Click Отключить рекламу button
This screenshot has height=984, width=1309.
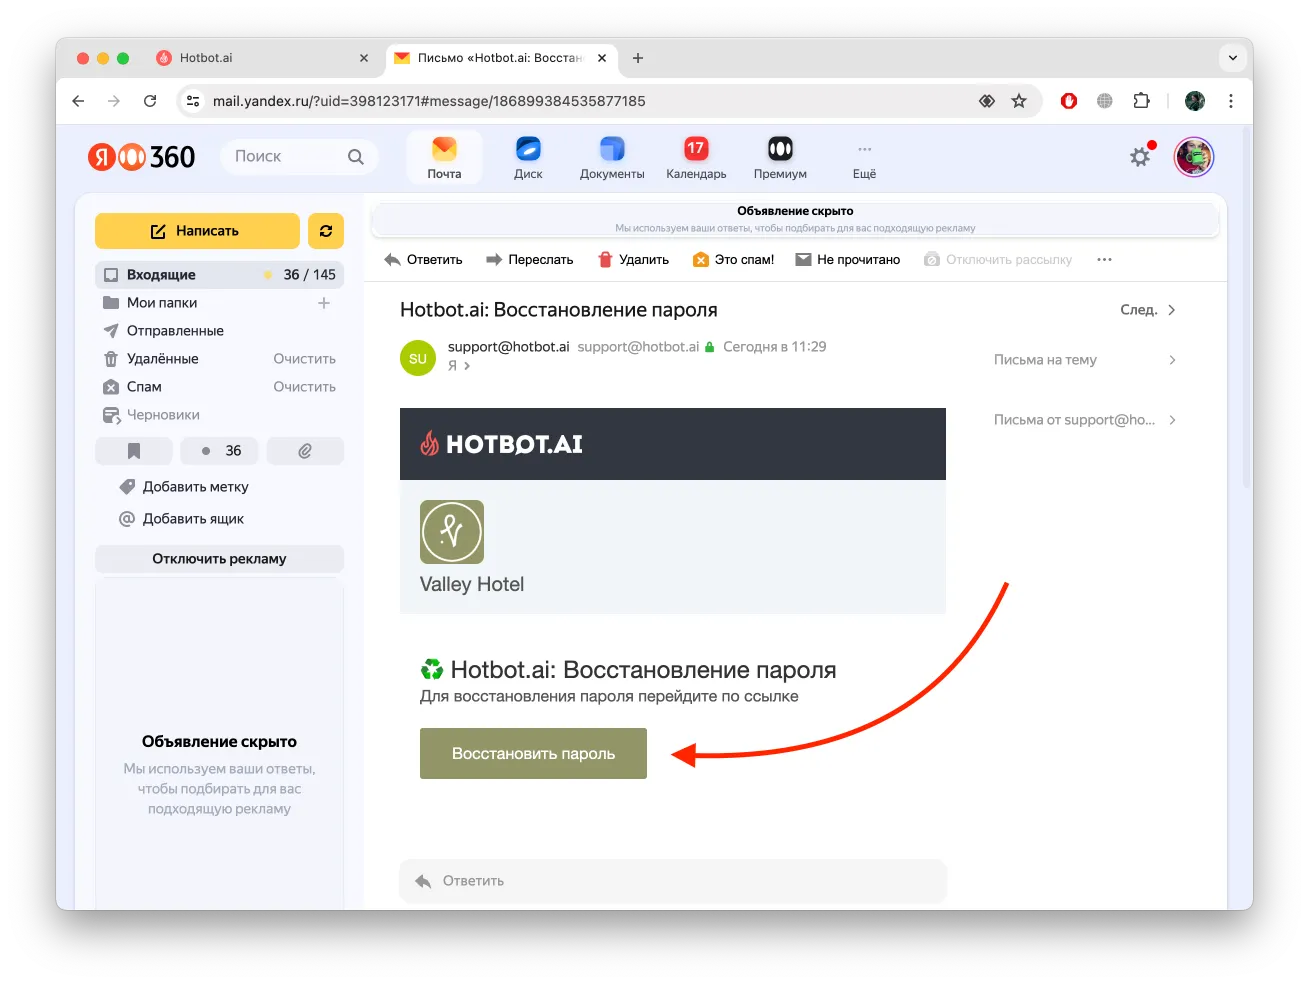coord(219,559)
